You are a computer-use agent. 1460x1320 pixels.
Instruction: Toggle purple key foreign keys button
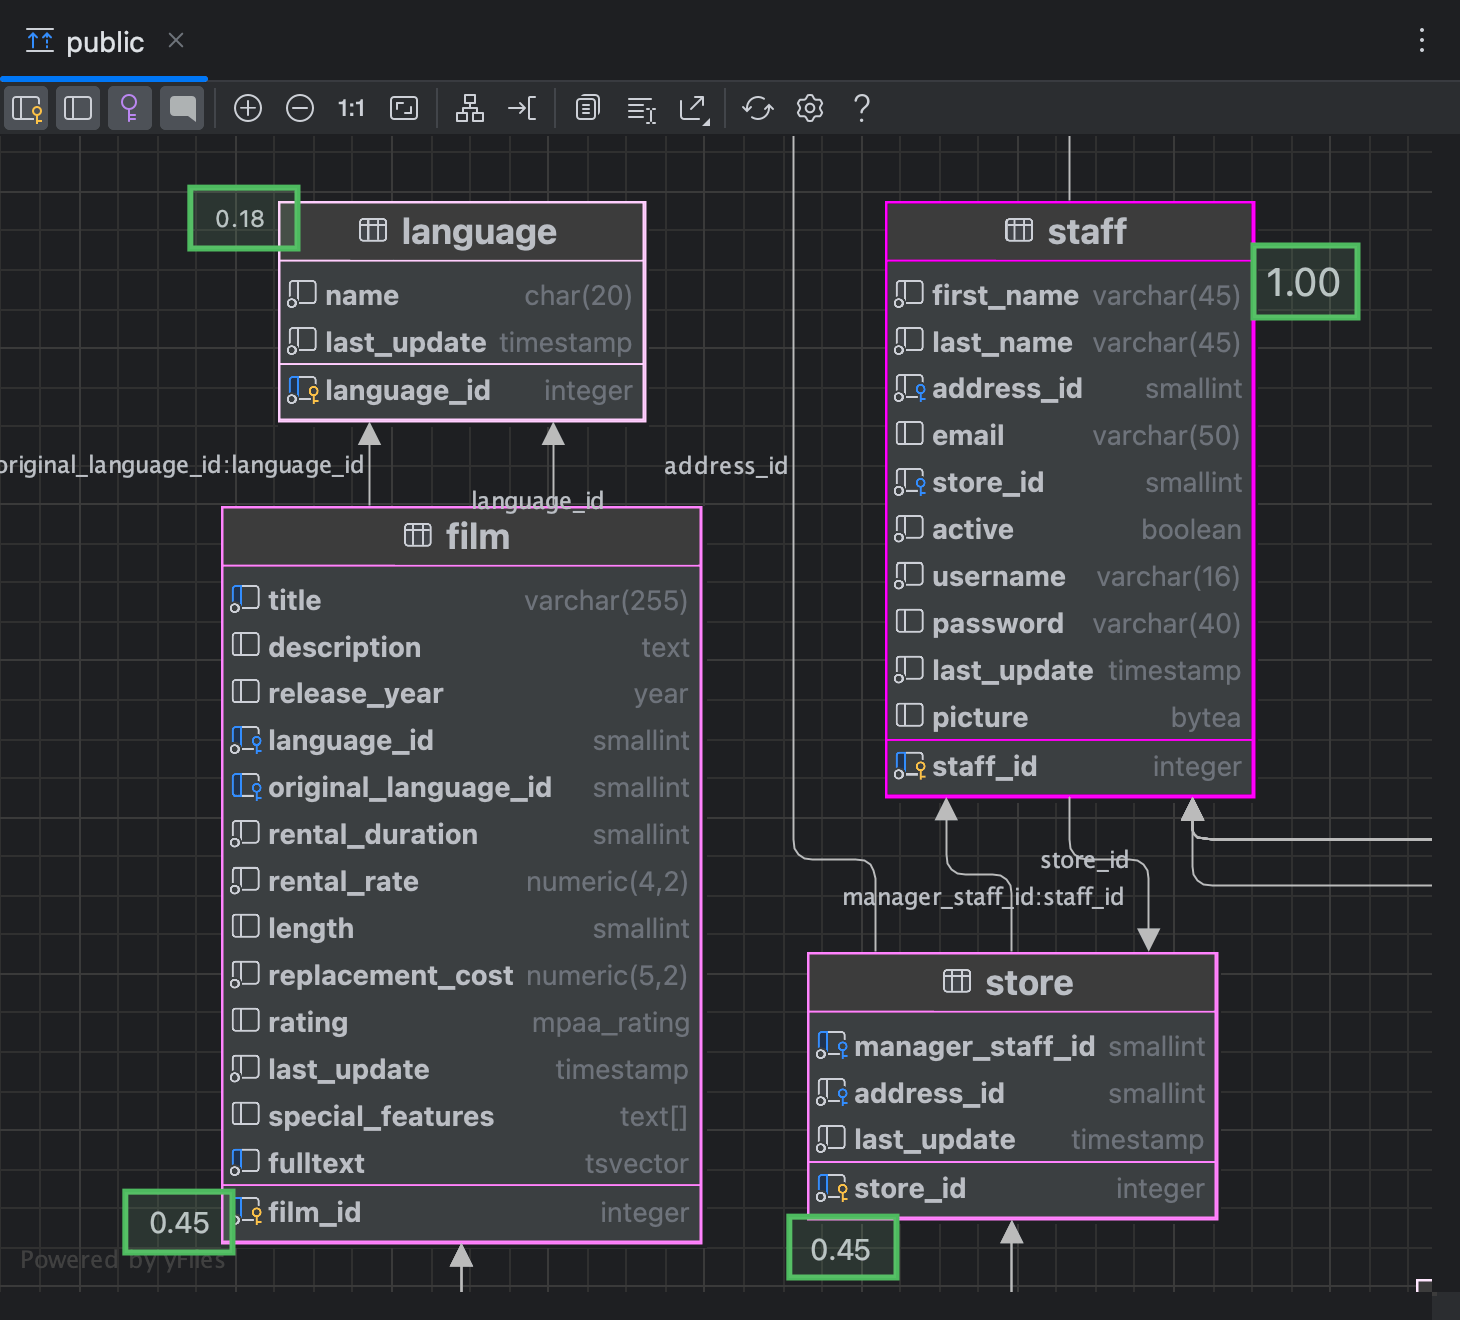pos(129,108)
